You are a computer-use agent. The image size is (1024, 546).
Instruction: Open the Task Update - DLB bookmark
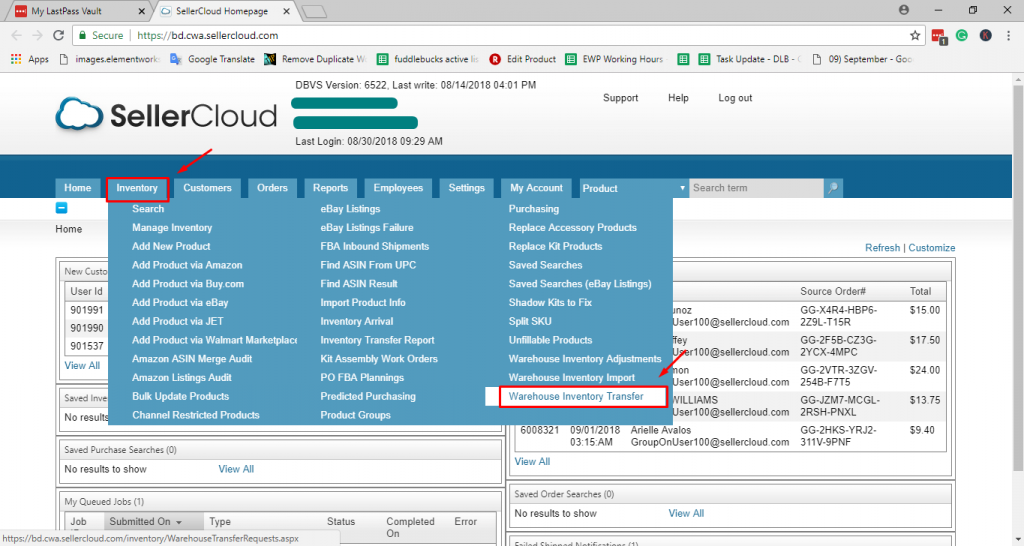(x=750, y=59)
